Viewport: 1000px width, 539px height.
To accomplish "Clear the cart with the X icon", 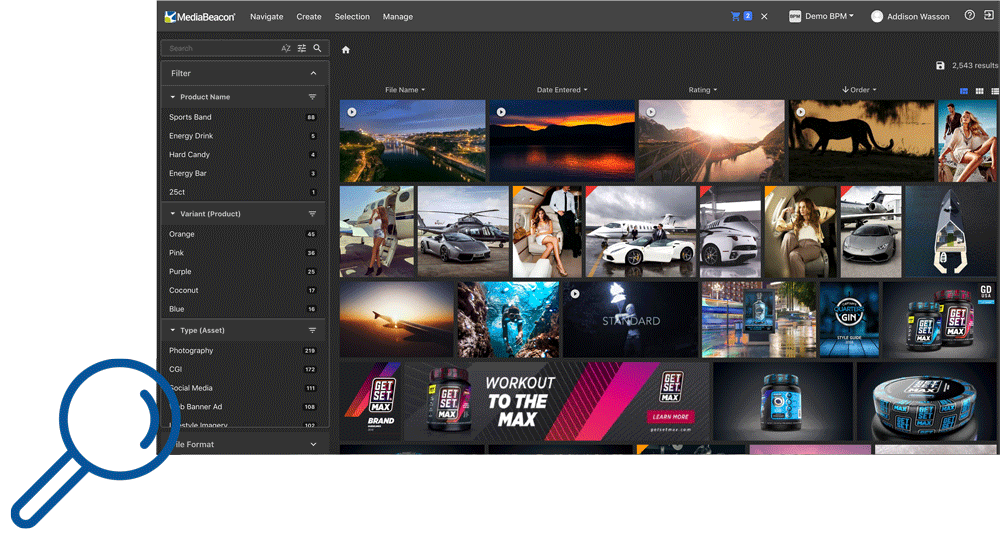I will click(x=764, y=17).
